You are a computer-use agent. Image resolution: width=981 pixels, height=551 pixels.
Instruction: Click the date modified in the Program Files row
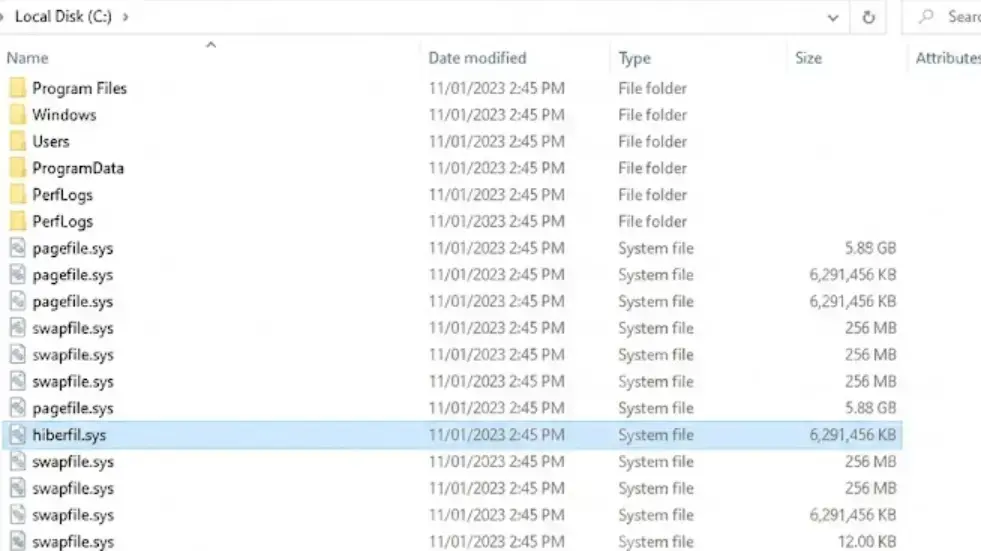[497, 88]
